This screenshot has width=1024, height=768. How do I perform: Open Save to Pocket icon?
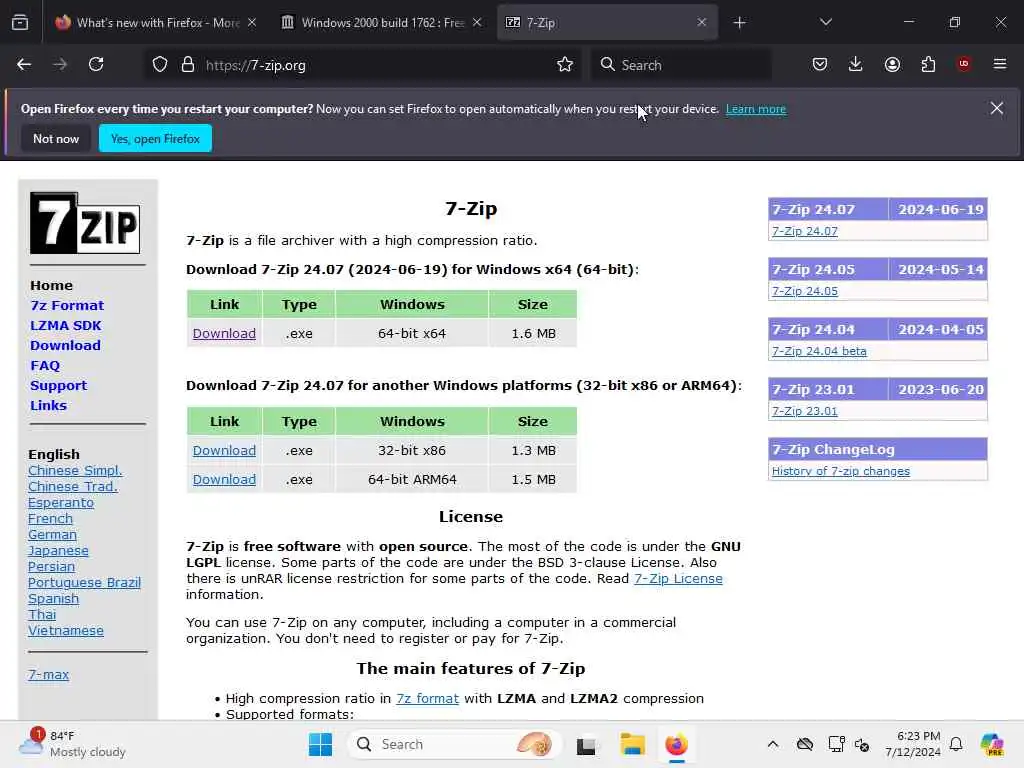820,65
